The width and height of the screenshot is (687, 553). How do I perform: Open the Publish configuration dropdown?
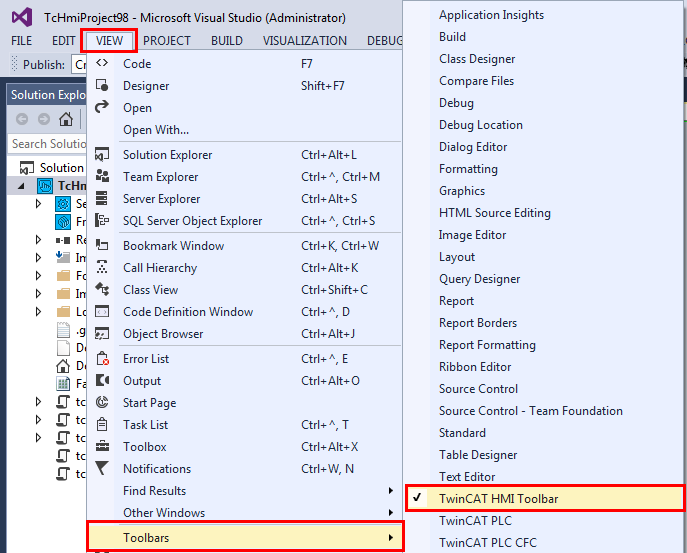pos(79,64)
